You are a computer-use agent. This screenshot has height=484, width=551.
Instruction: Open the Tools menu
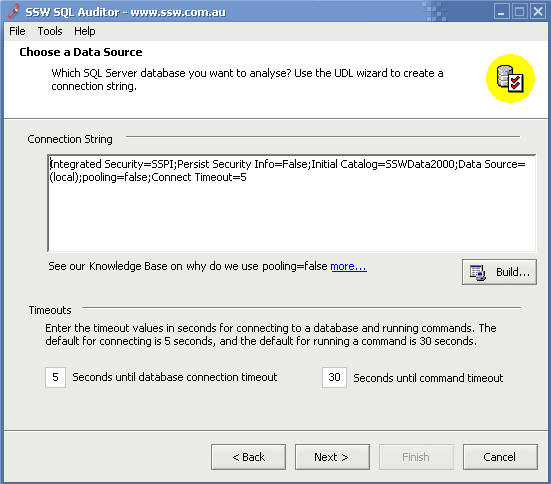(50, 31)
